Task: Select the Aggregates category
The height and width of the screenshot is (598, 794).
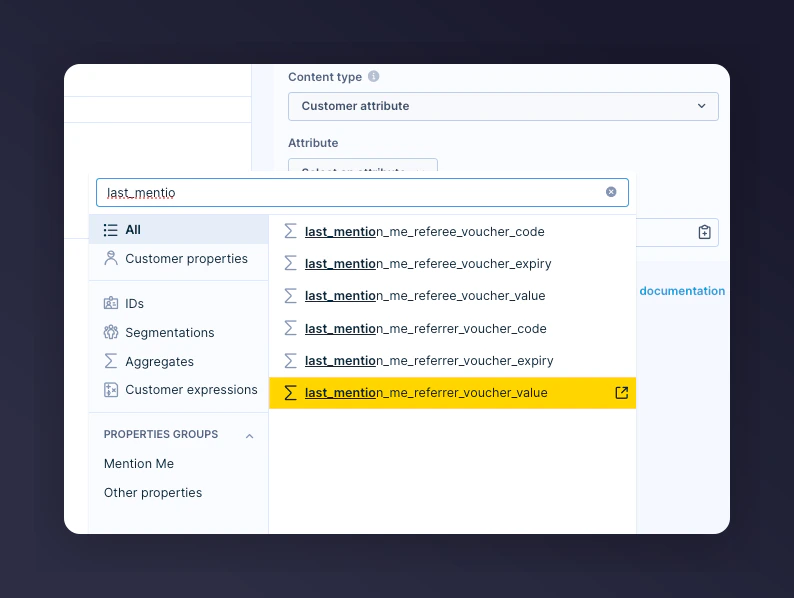Action: point(179,361)
